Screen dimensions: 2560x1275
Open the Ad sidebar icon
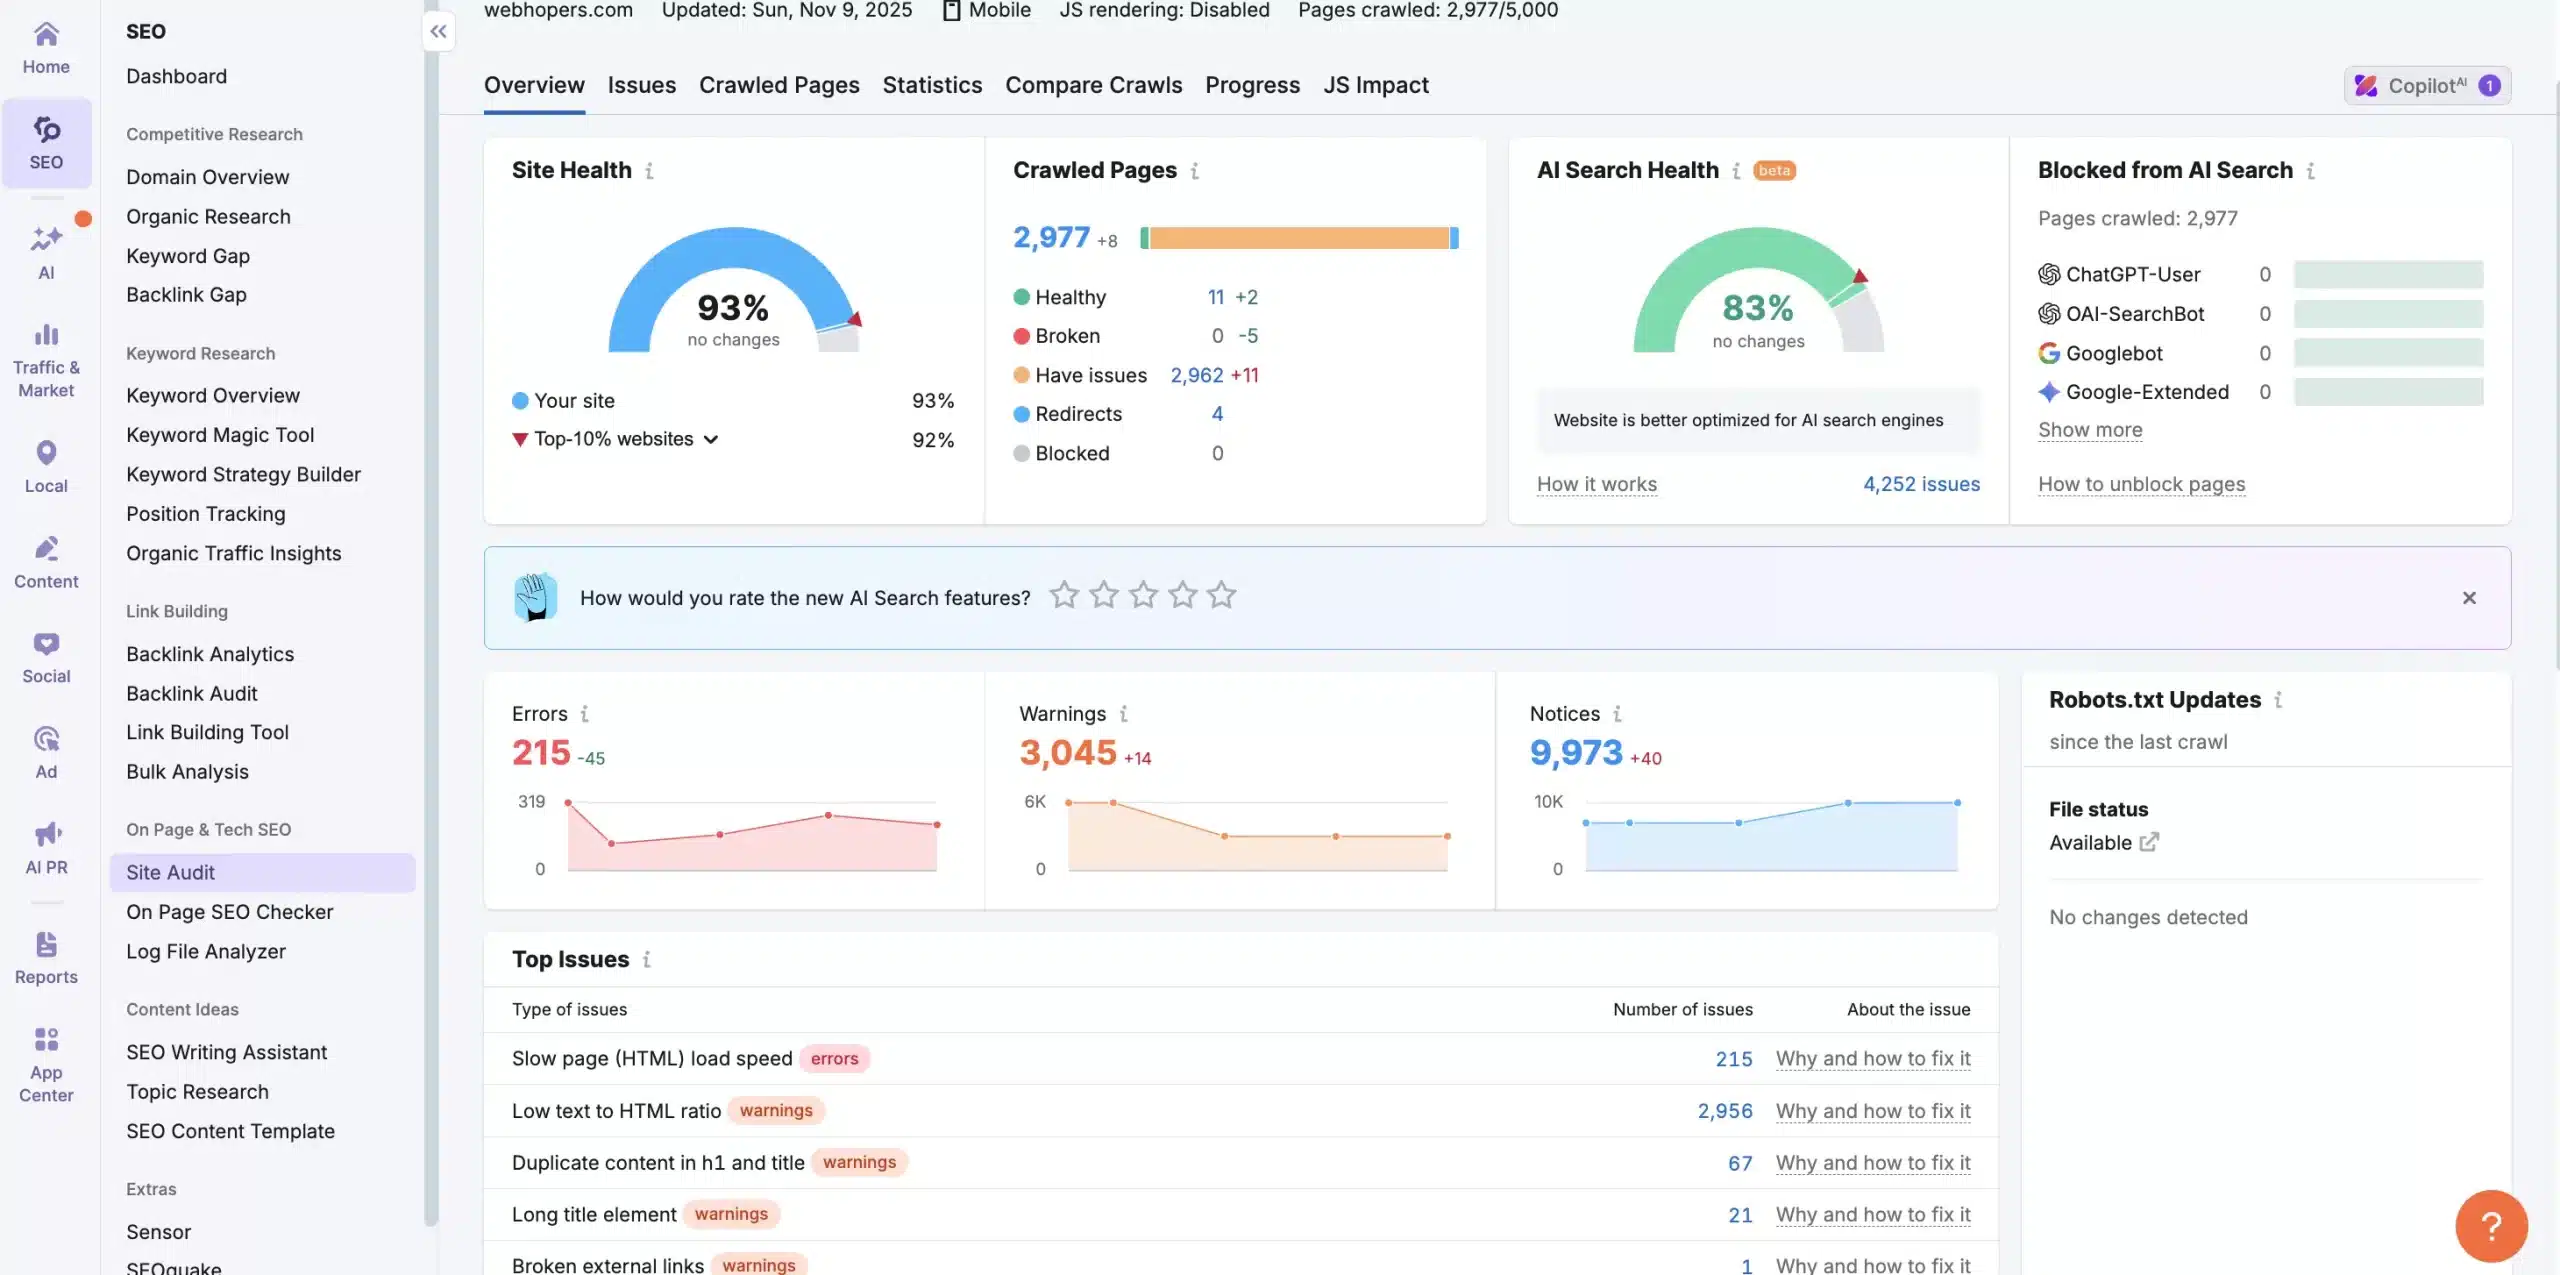click(x=46, y=752)
